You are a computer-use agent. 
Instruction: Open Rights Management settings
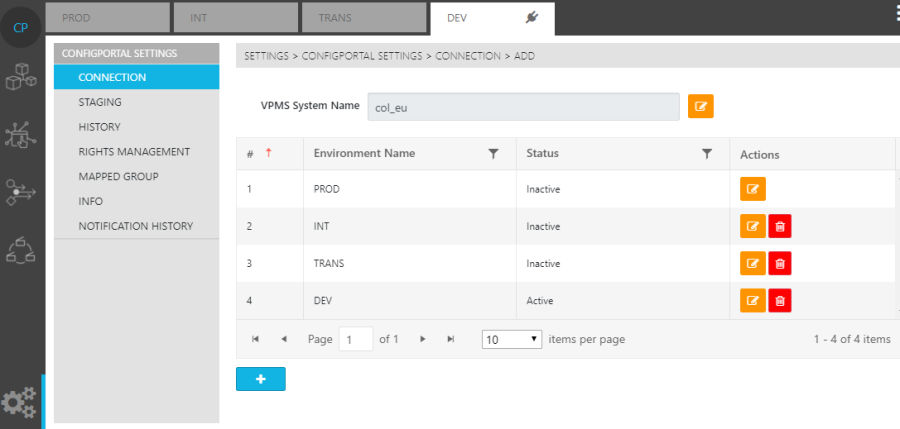(134, 152)
